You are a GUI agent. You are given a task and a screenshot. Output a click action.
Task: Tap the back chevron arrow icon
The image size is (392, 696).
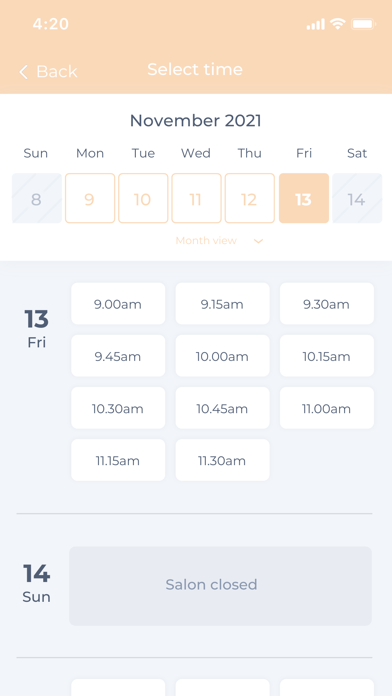tap(24, 72)
